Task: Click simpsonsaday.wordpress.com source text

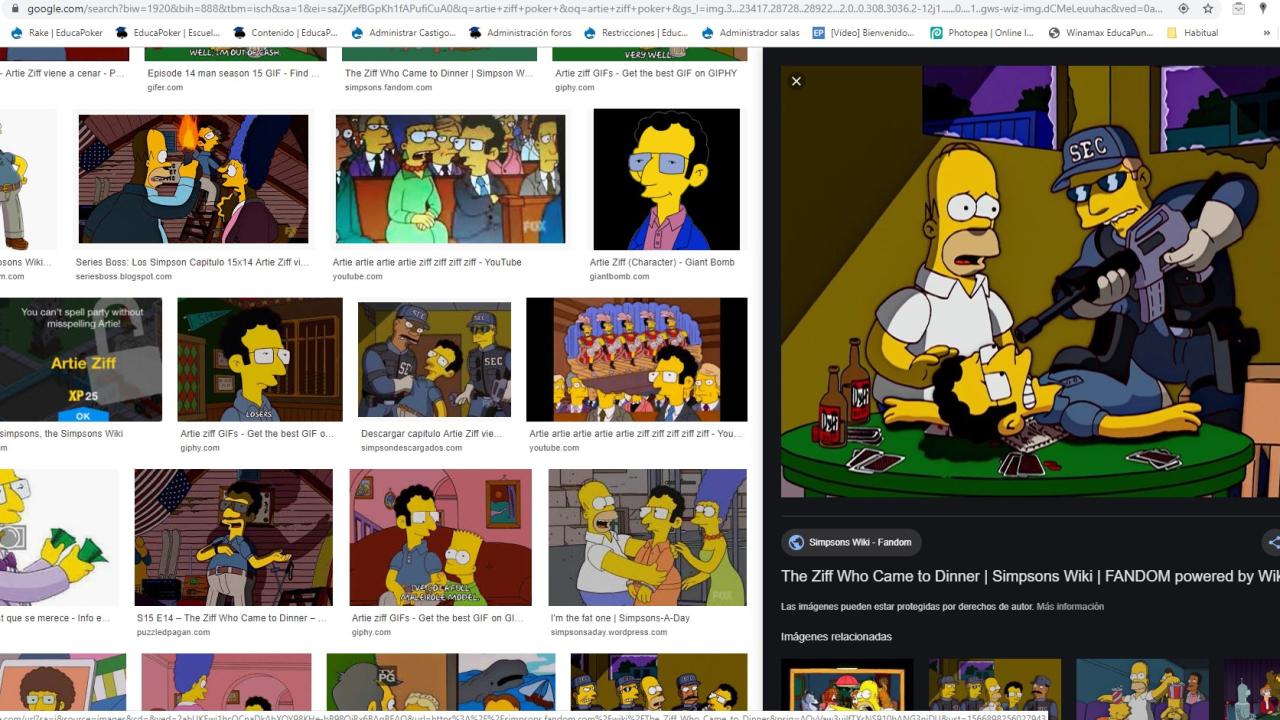Action: coord(608,632)
